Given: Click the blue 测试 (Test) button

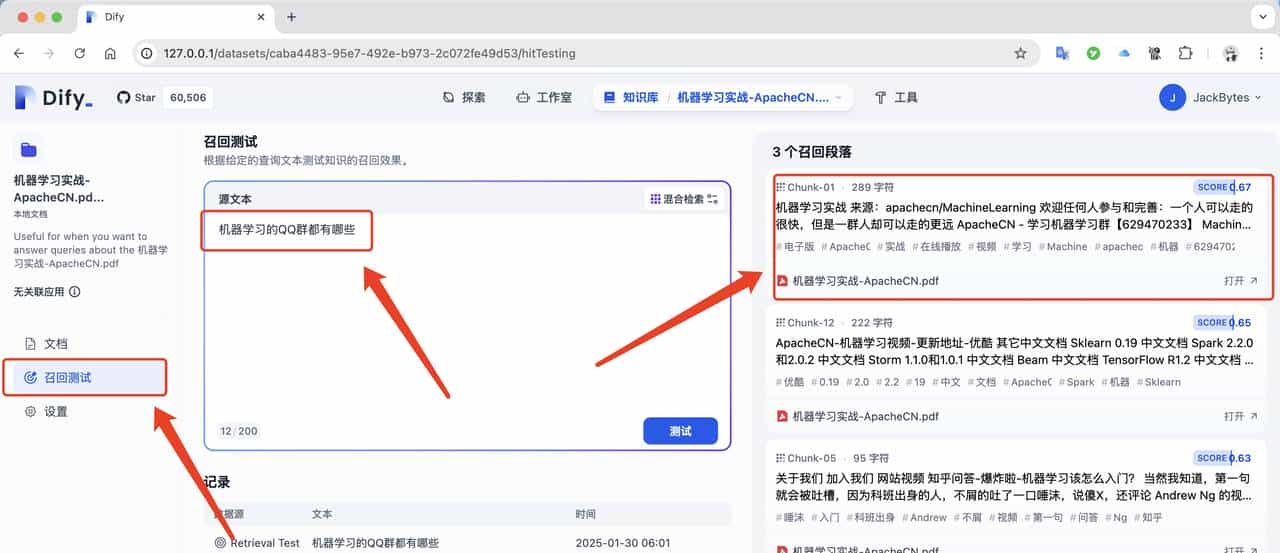Looking at the screenshot, I should coord(680,431).
